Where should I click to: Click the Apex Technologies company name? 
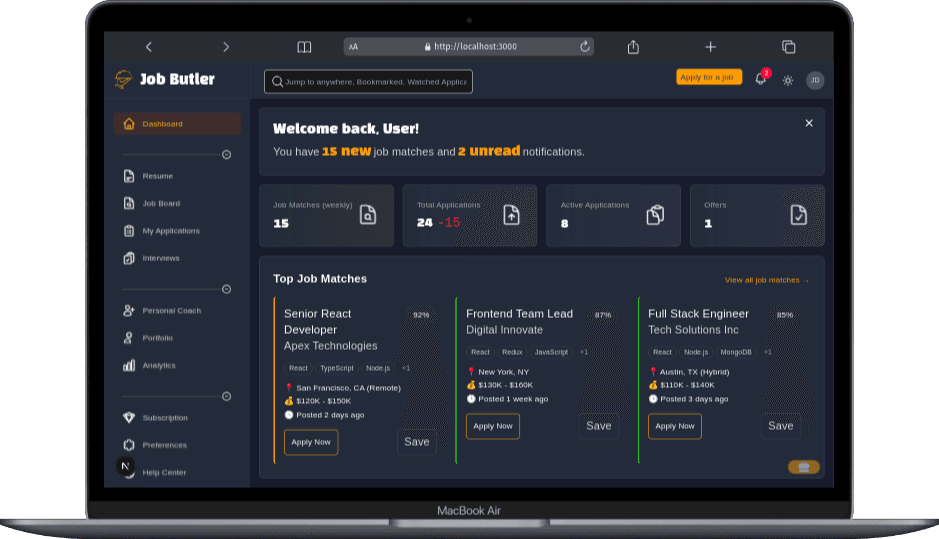click(331, 346)
